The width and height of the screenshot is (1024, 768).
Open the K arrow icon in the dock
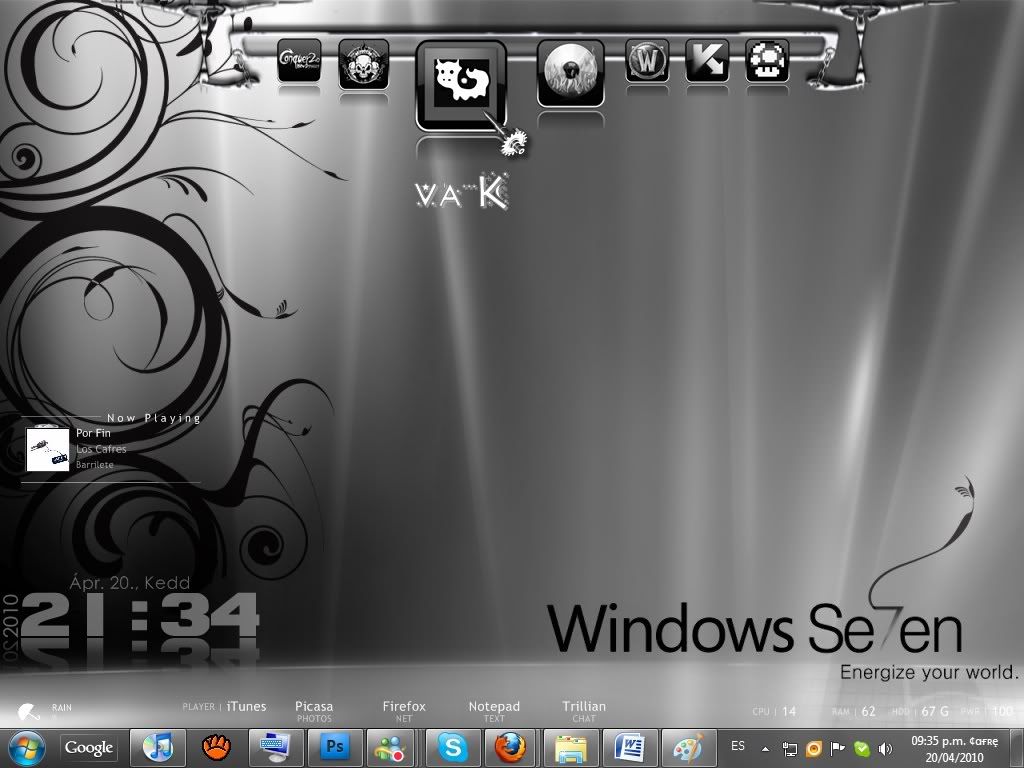pos(707,60)
